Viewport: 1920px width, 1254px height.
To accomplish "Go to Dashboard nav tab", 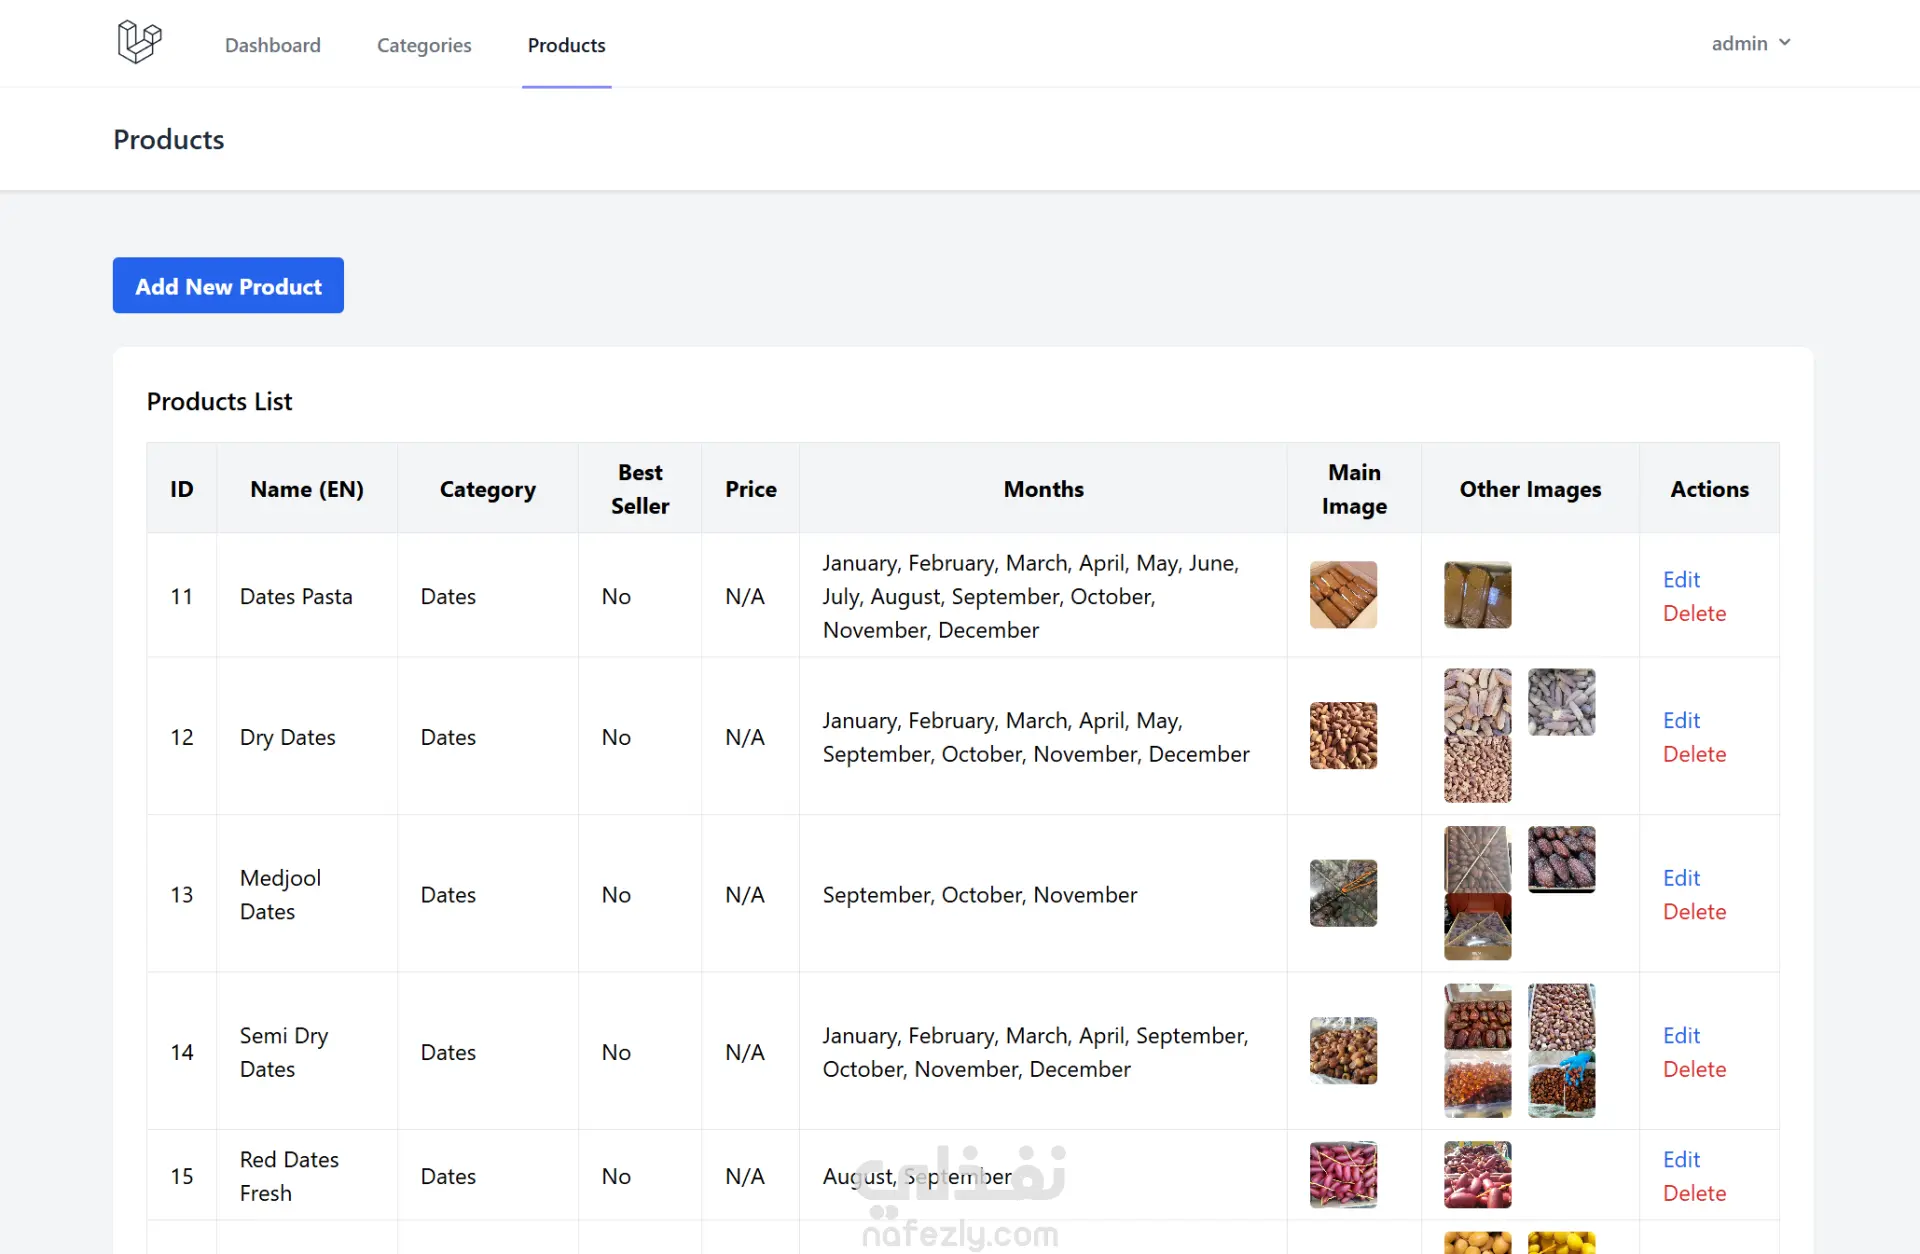I will pos(272,45).
